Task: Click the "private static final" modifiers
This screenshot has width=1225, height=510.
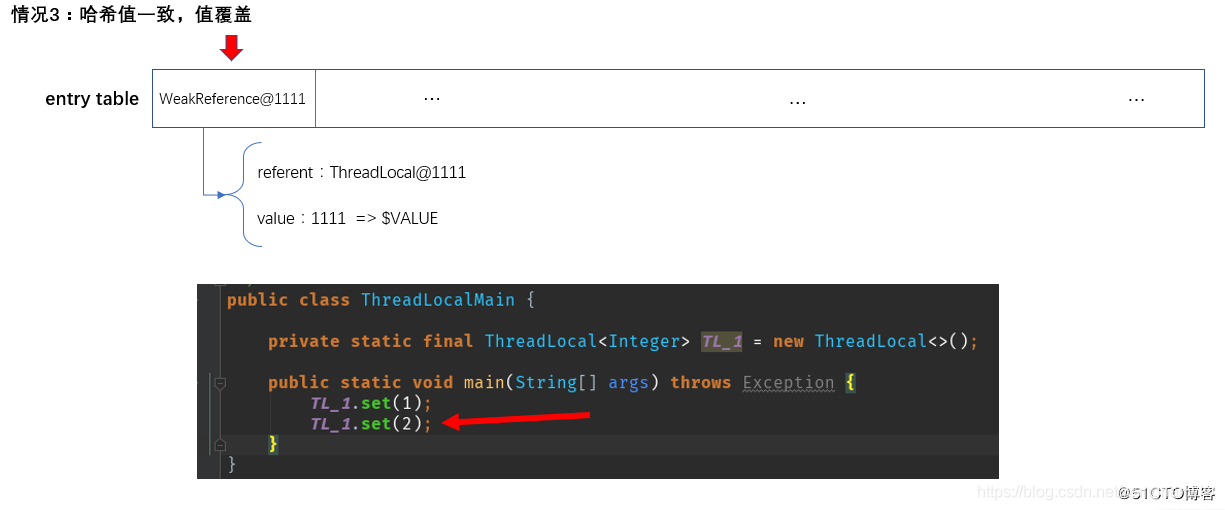Action: click(x=371, y=341)
